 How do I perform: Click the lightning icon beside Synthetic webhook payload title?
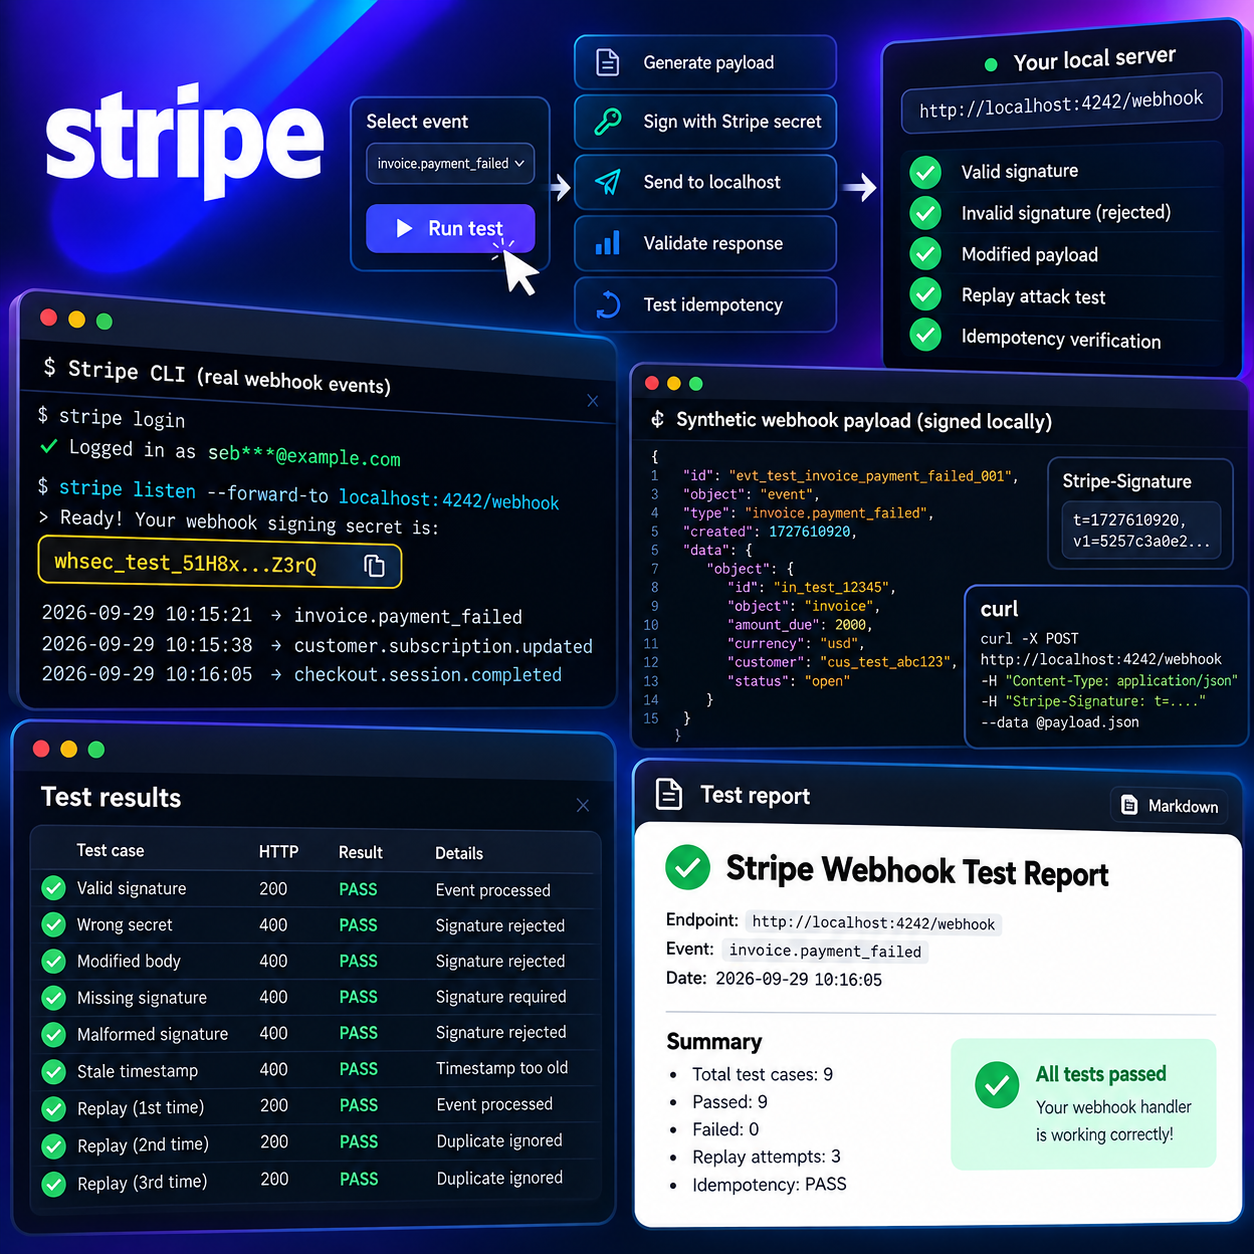pyautogui.click(x=657, y=419)
